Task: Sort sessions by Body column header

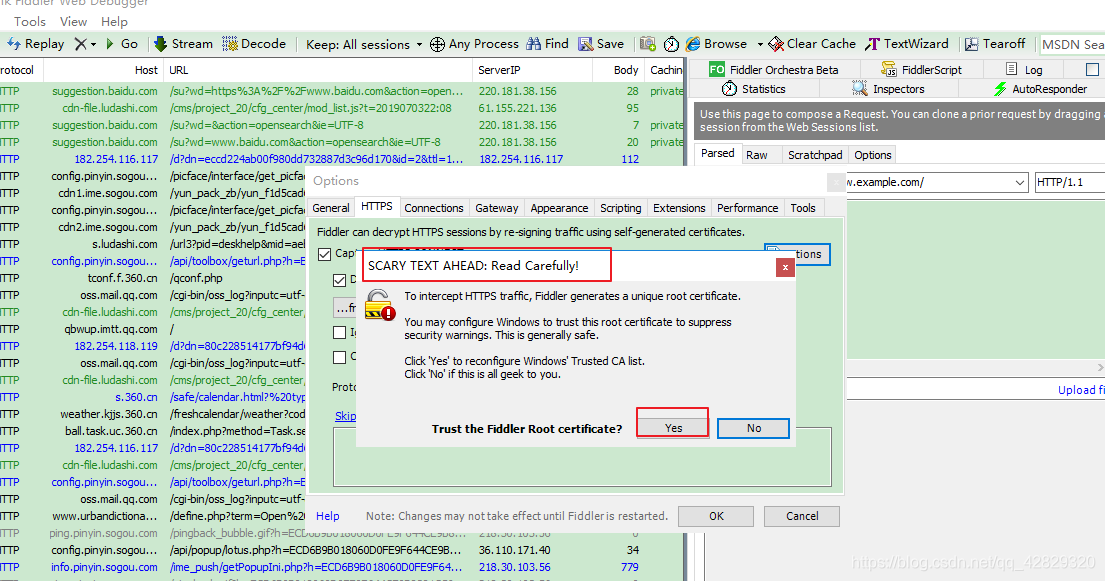Action: point(619,70)
